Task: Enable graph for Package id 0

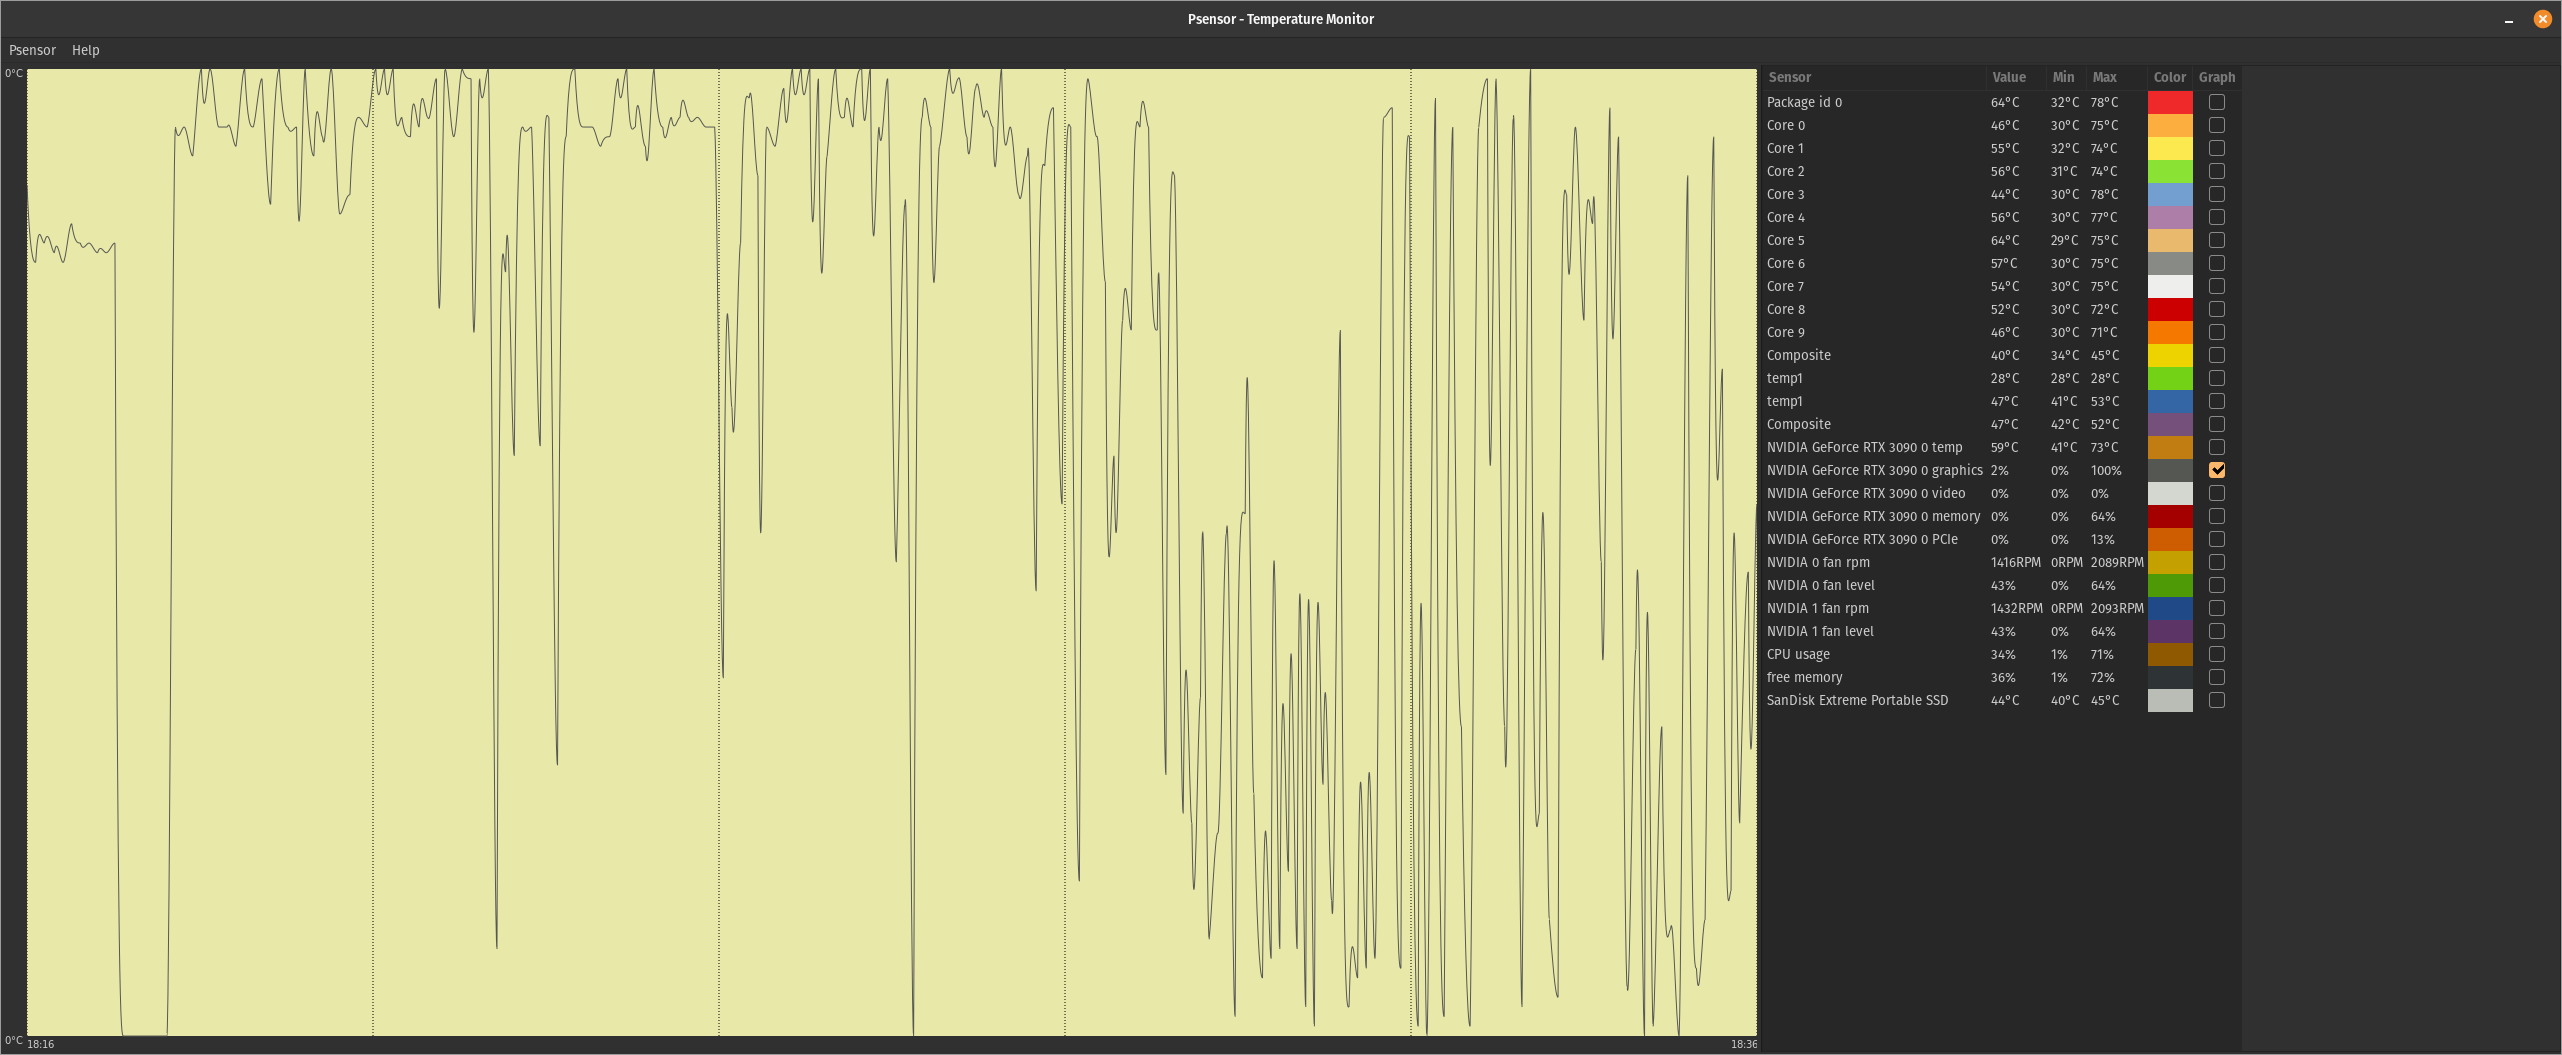Action: pos(2217,102)
